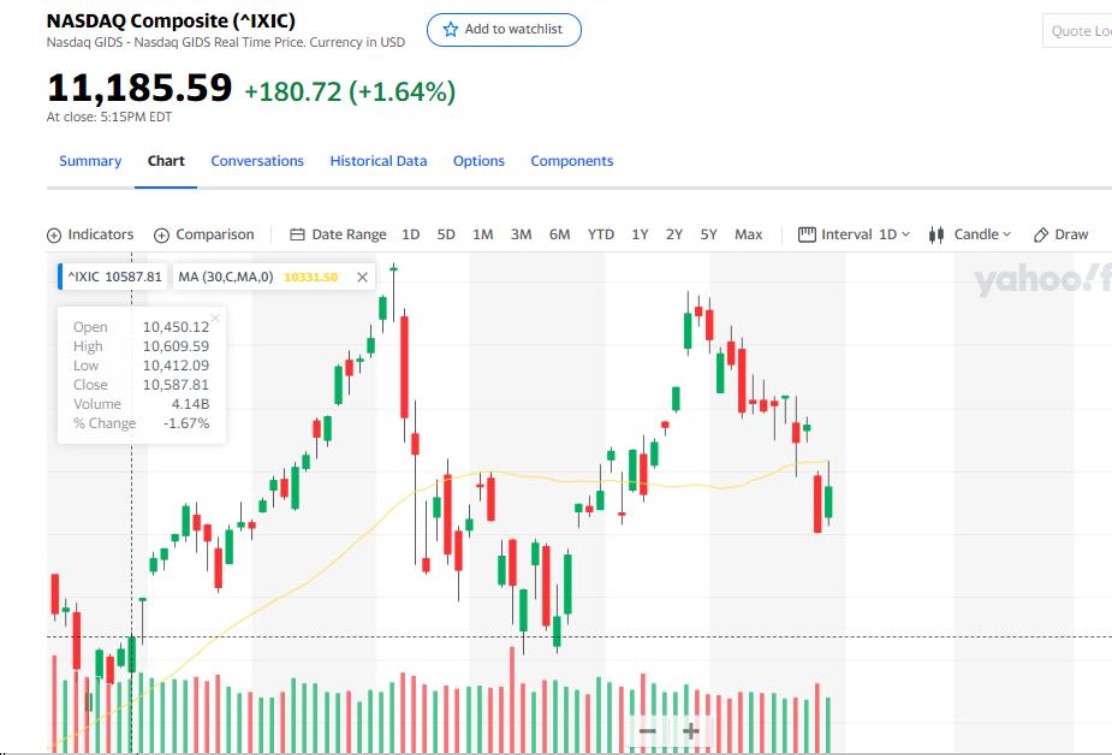The height and width of the screenshot is (755, 1112).
Task: Set chart range to 1D
Action: point(411,235)
